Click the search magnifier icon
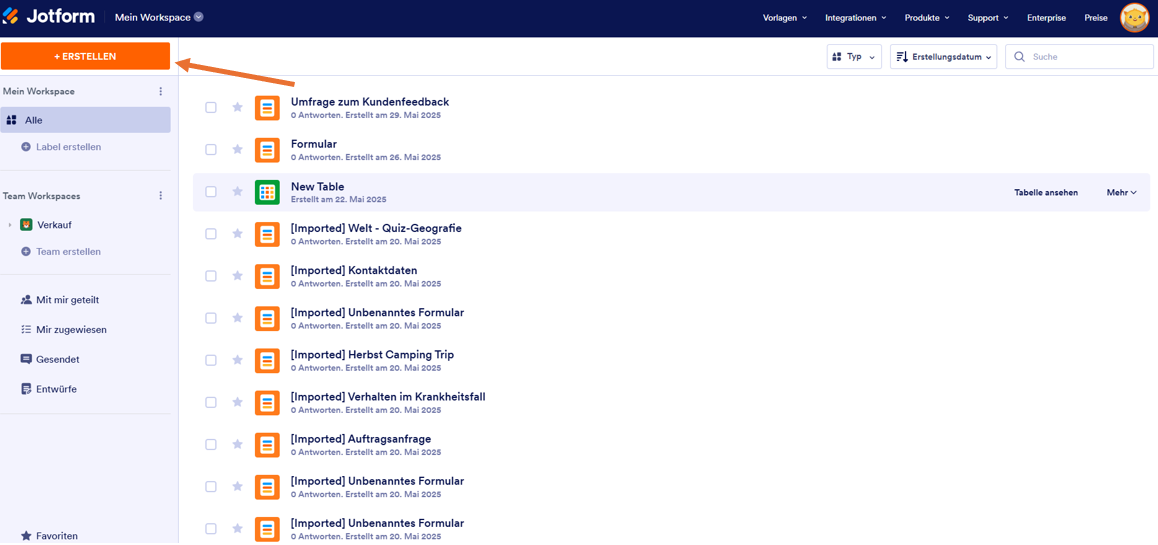1158x545 pixels. 1019,57
